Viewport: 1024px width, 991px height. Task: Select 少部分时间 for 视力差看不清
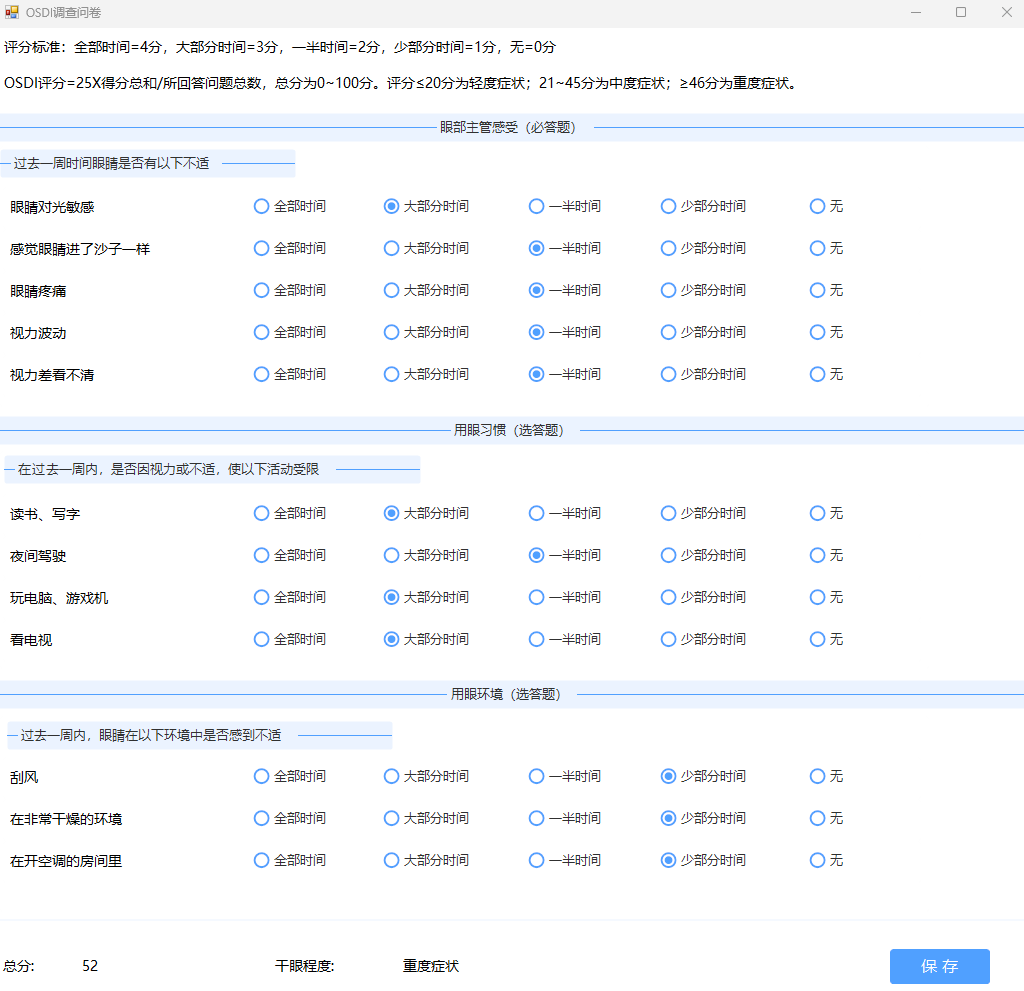click(x=667, y=374)
